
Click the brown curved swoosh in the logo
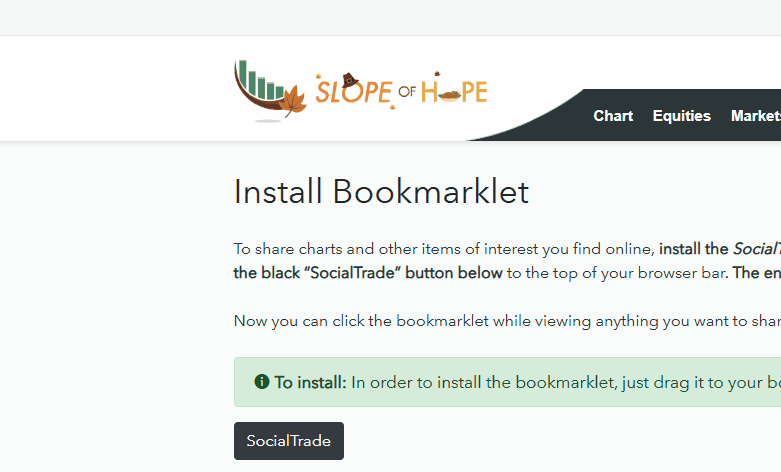pos(252,98)
